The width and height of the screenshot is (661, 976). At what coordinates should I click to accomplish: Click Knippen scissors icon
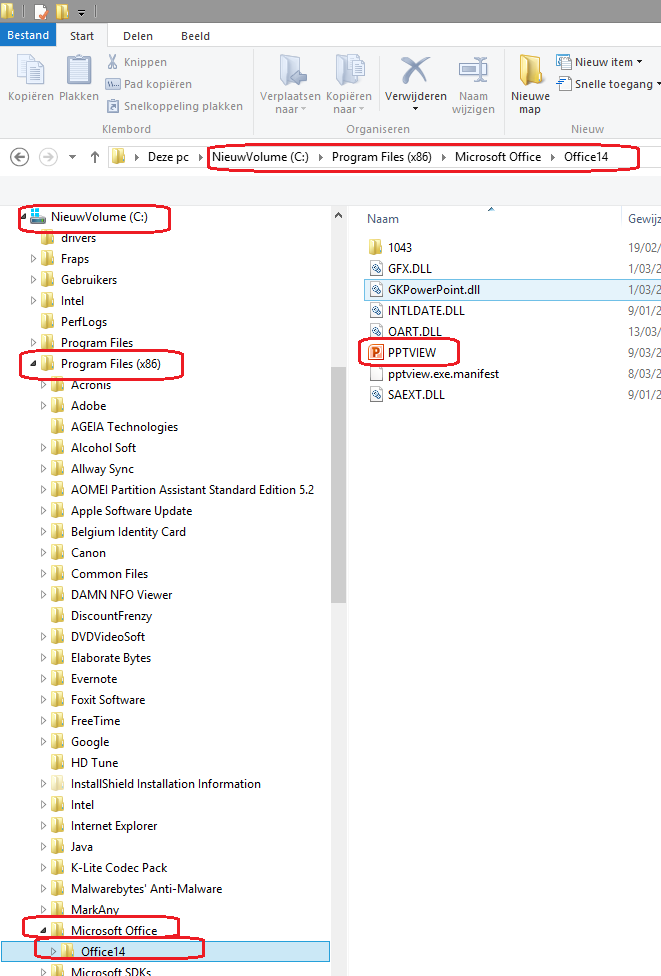(x=113, y=62)
